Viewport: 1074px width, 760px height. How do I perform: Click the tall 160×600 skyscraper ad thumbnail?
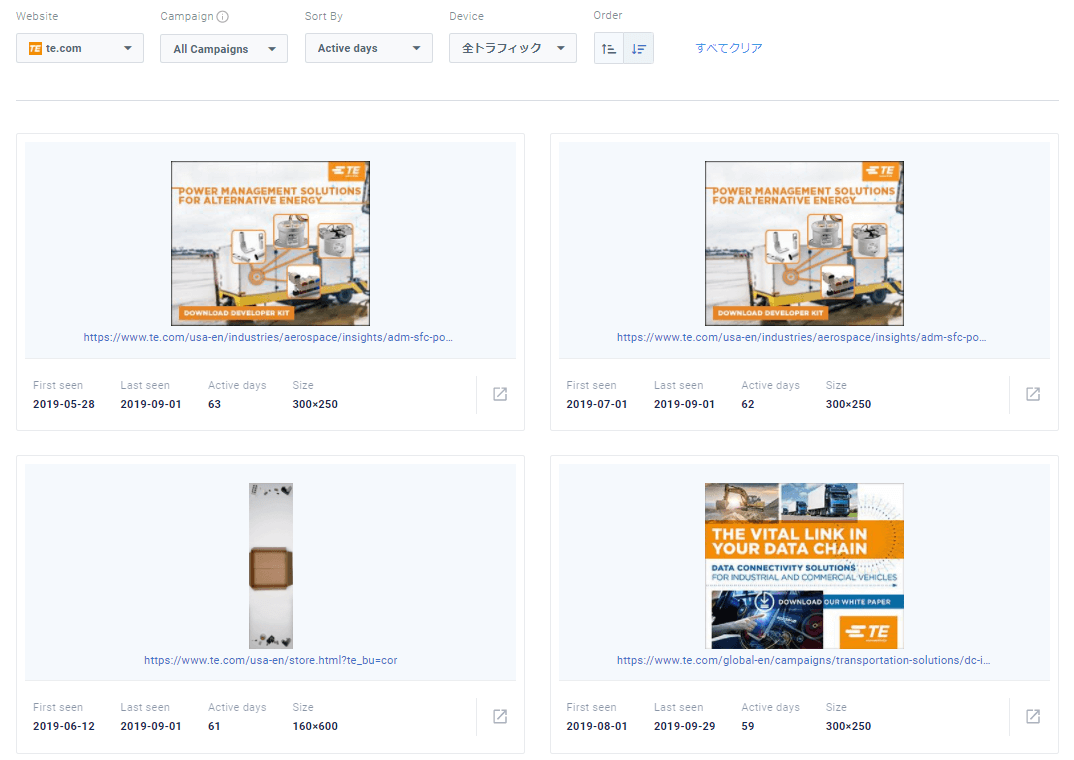[x=270, y=565]
